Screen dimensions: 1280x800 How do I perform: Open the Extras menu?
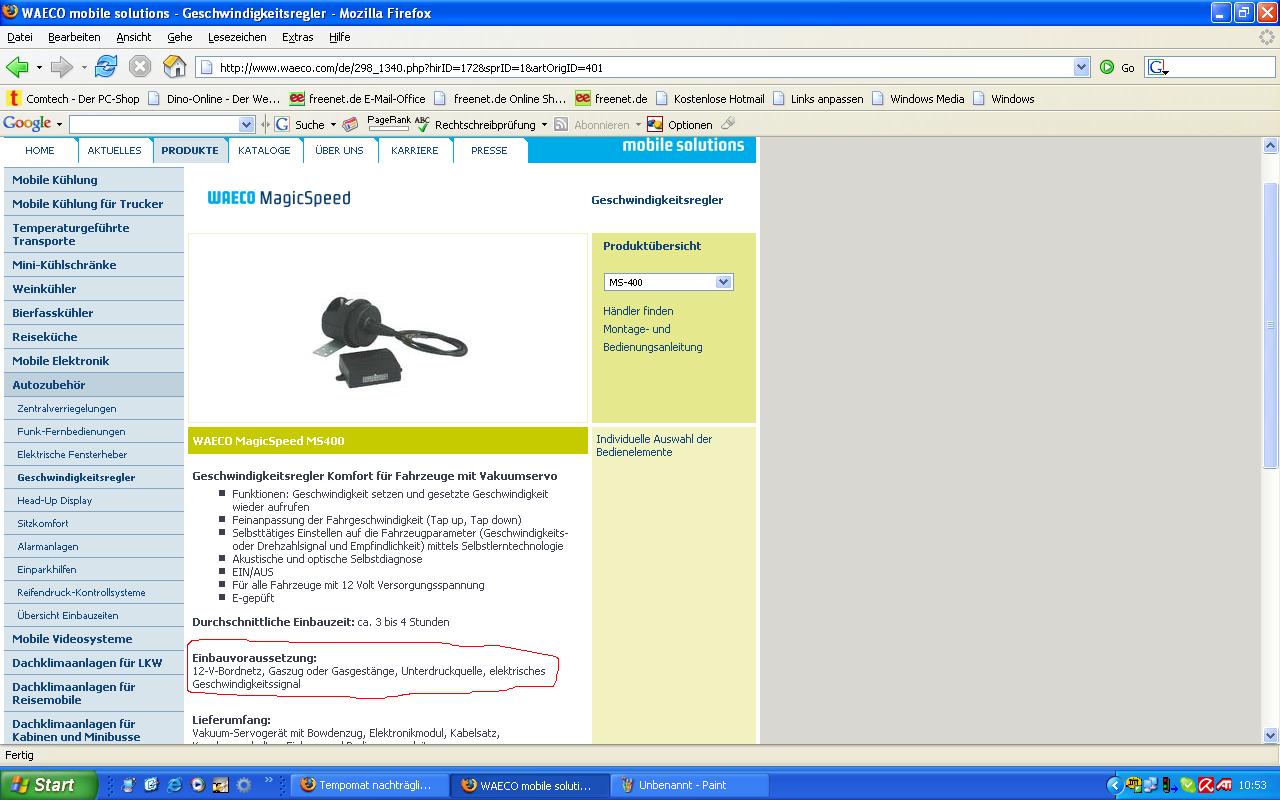tap(297, 37)
